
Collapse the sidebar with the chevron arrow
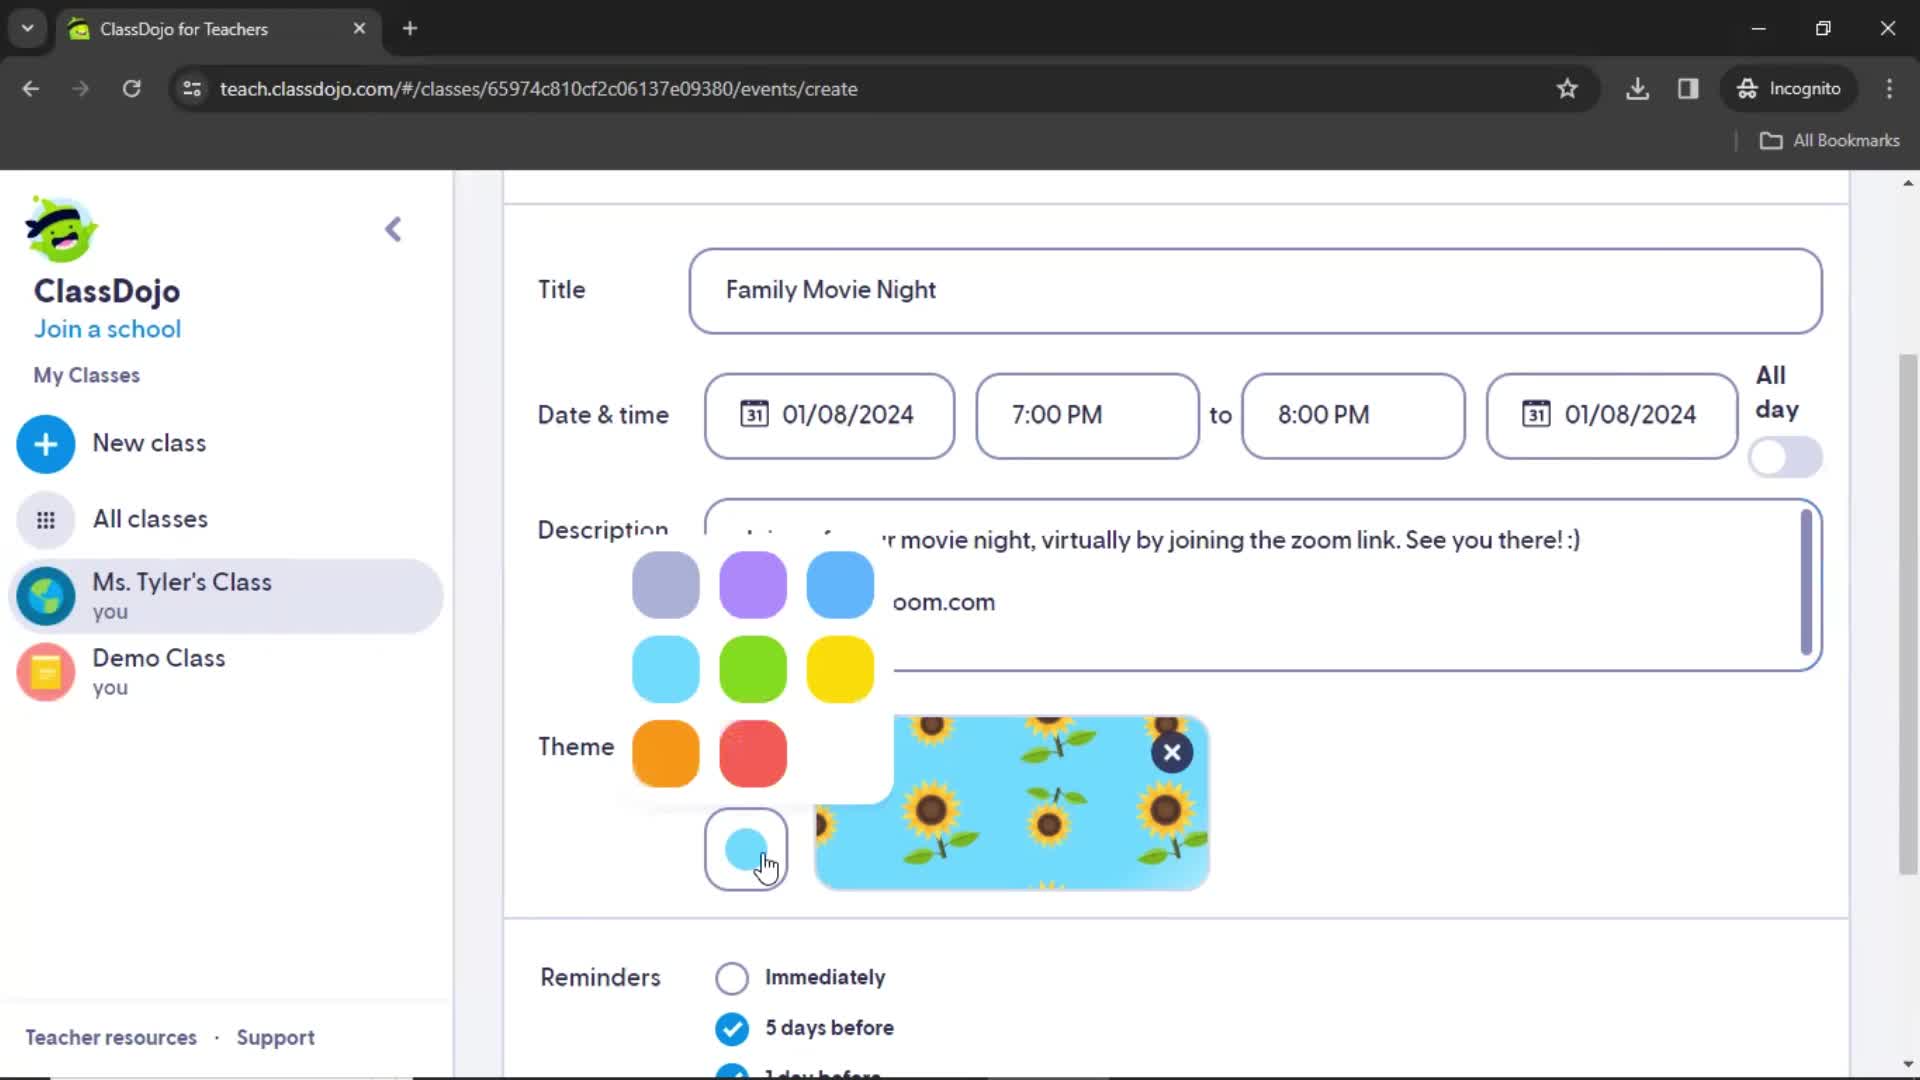393,230
